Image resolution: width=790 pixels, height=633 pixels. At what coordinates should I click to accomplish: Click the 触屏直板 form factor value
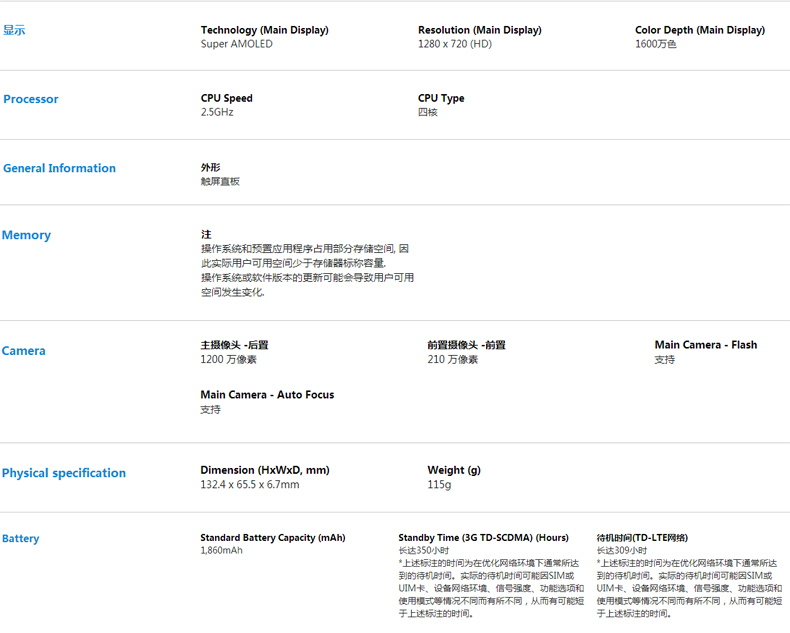[x=220, y=181]
